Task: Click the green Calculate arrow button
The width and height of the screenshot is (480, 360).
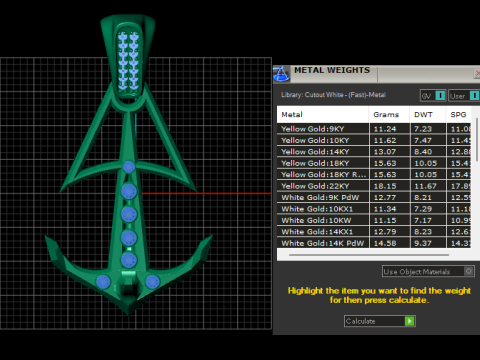Action: [409, 321]
